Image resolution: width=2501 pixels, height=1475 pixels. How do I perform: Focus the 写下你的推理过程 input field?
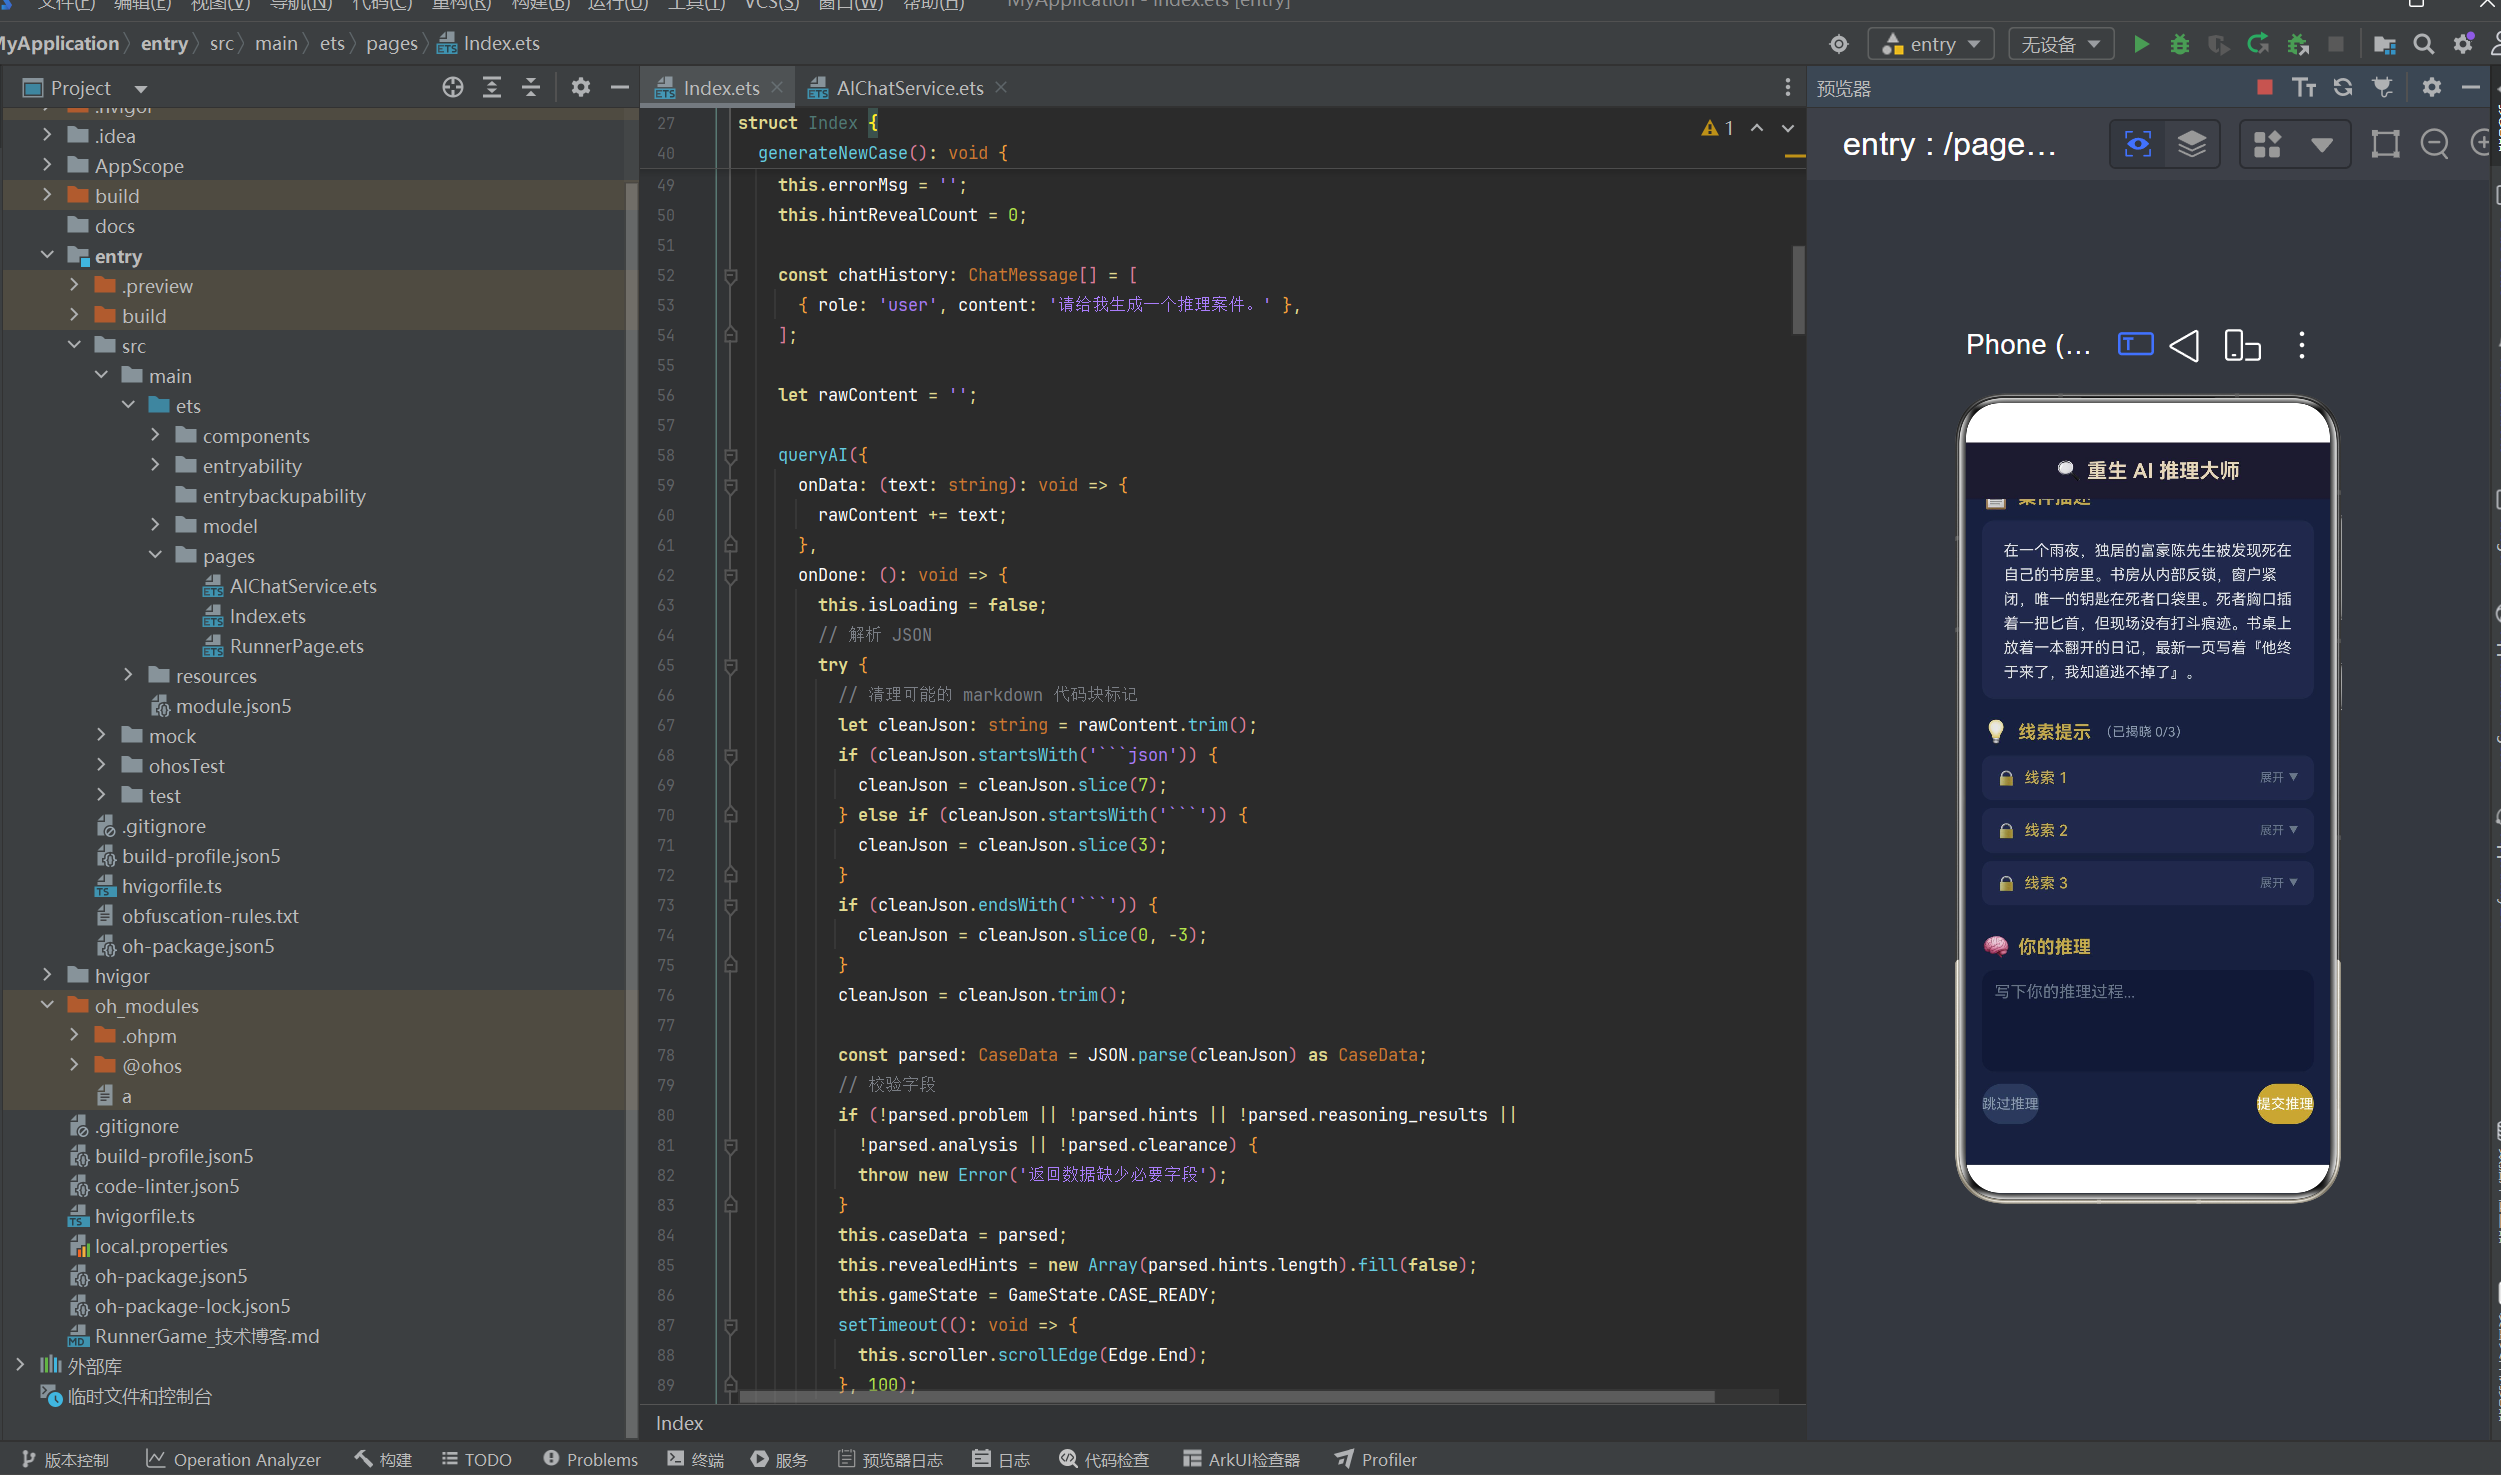point(2147,1020)
